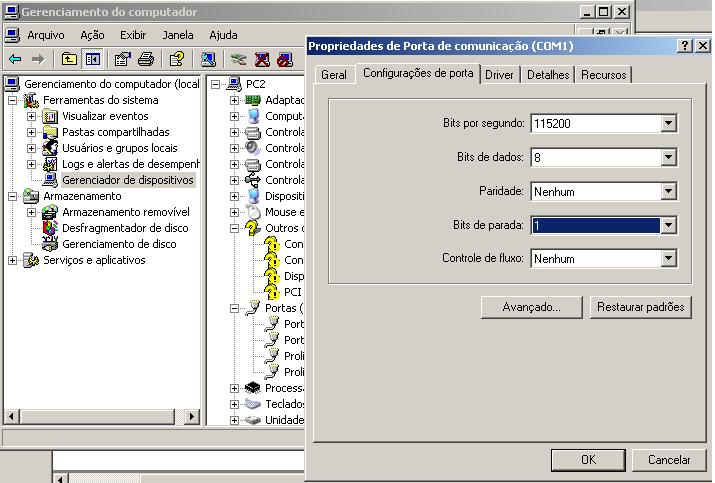This screenshot has width=715, height=483.
Task: Collapse the Portas node in device tree
Action: click(x=234, y=308)
